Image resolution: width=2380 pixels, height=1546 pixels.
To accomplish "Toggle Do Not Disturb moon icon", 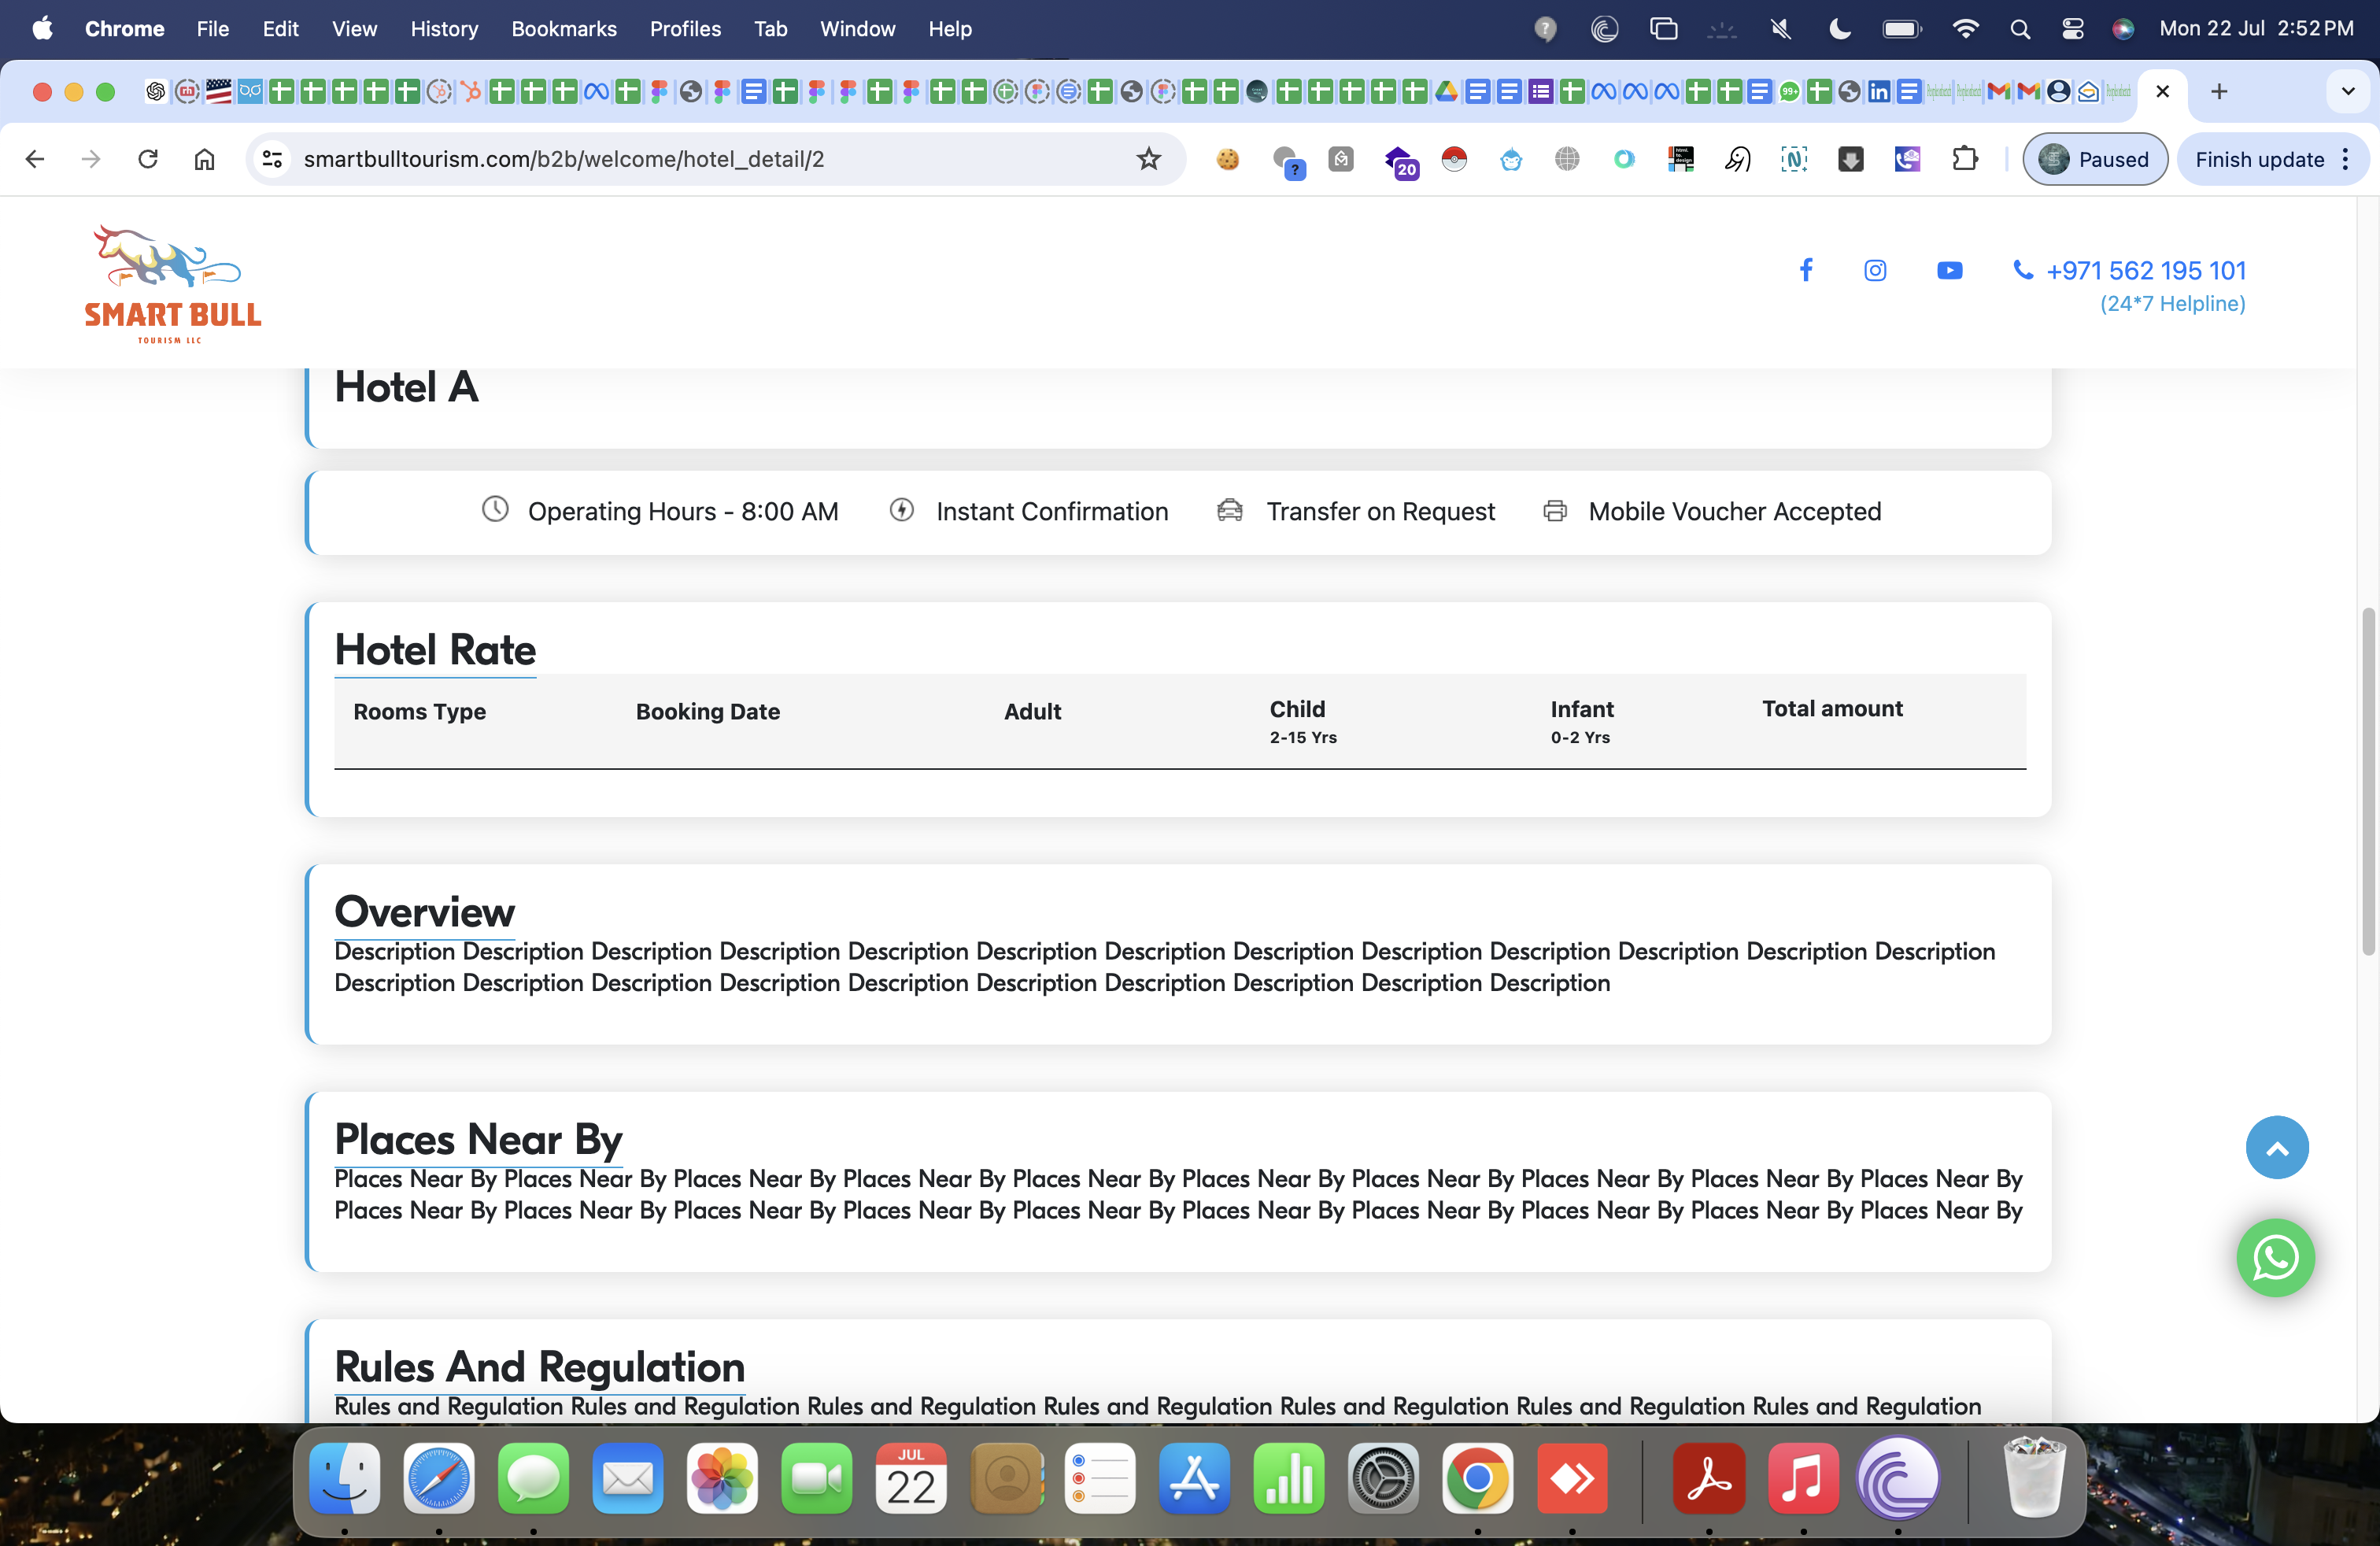I will tap(1839, 29).
